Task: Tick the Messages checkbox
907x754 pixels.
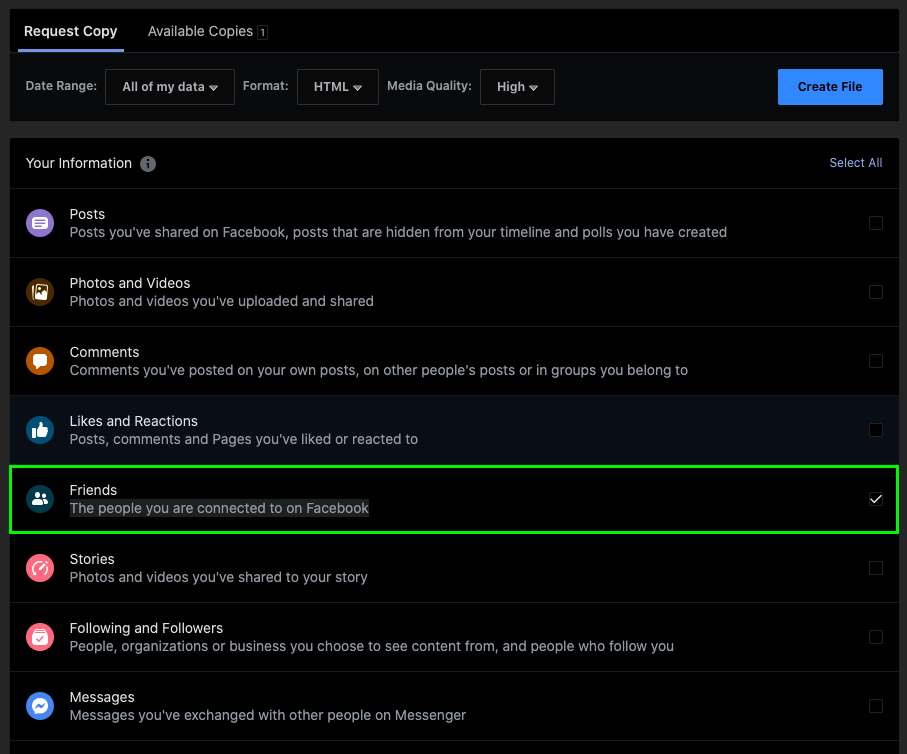Action: [876, 706]
